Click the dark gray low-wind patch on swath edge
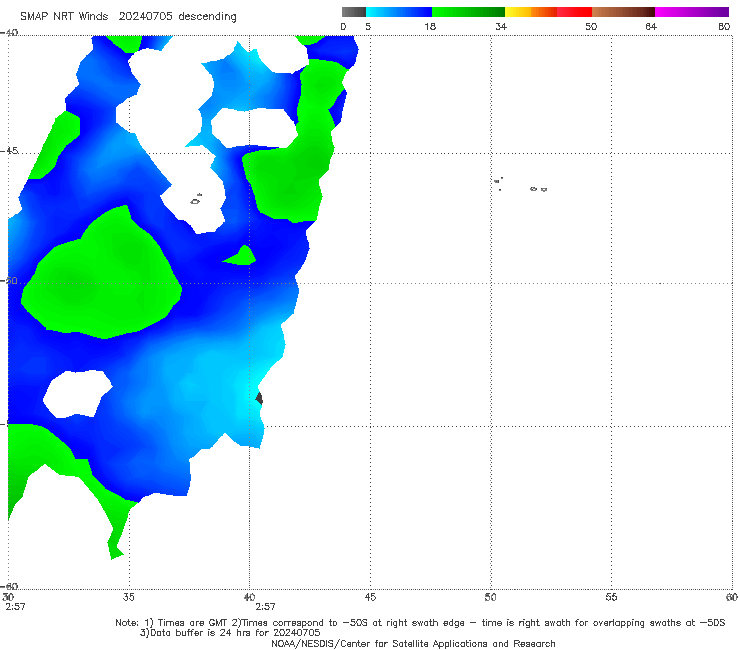This screenshot has height=650, width=740. click(x=259, y=398)
